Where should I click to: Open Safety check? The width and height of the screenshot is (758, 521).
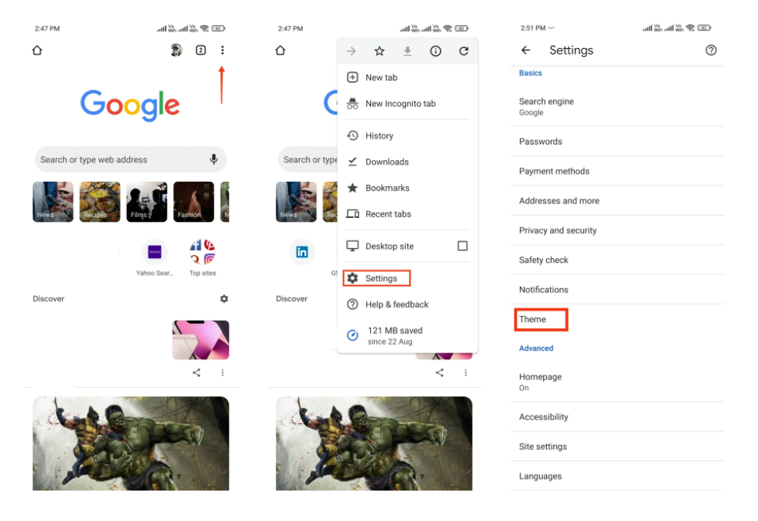pyautogui.click(x=617, y=260)
